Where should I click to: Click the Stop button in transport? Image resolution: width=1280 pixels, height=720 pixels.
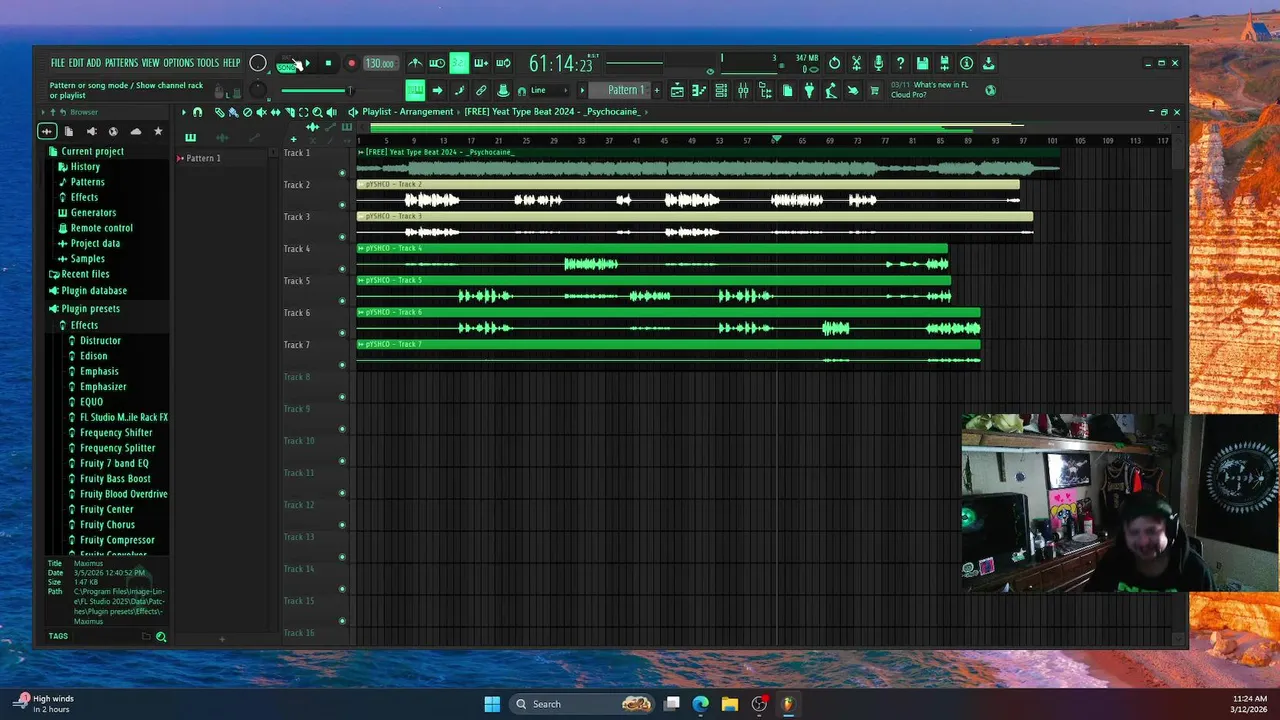coord(328,63)
